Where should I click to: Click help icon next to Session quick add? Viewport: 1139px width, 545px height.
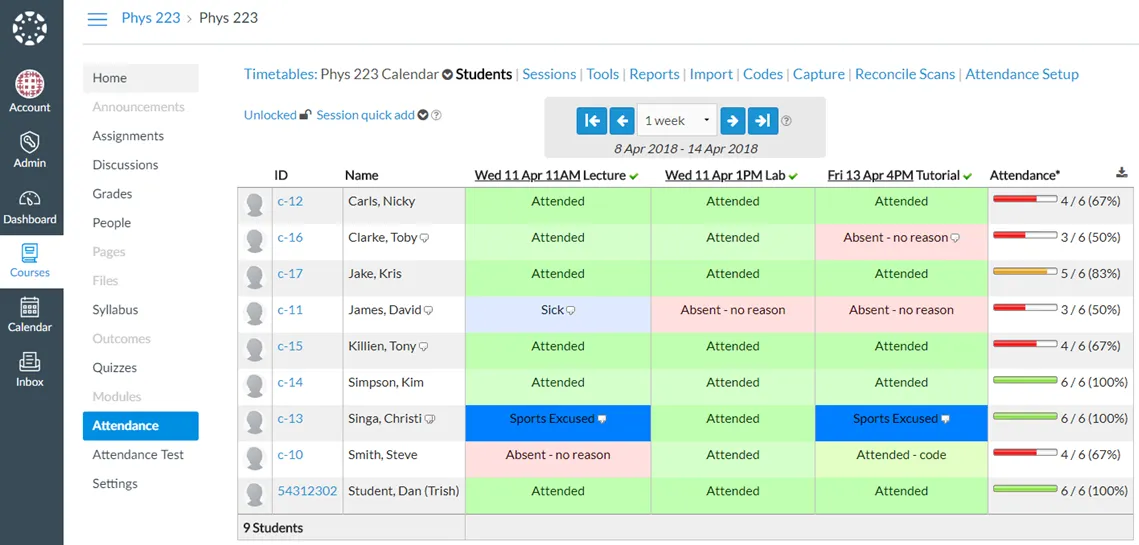tap(437, 115)
